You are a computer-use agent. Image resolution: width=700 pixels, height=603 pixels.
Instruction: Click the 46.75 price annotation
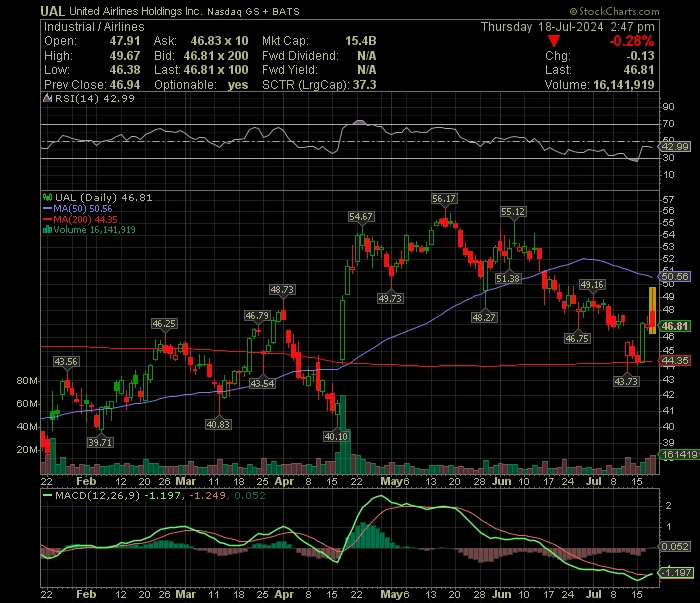click(577, 338)
